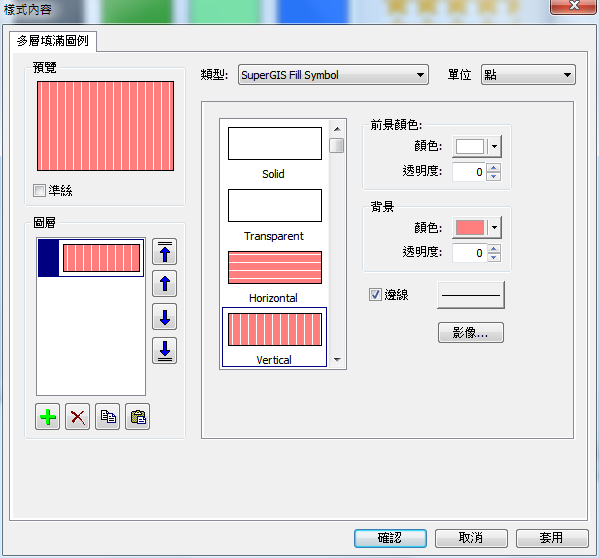Image resolution: width=599 pixels, height=558 pixels.
Task: Click the 確認 confirm button
Action: 390,538
